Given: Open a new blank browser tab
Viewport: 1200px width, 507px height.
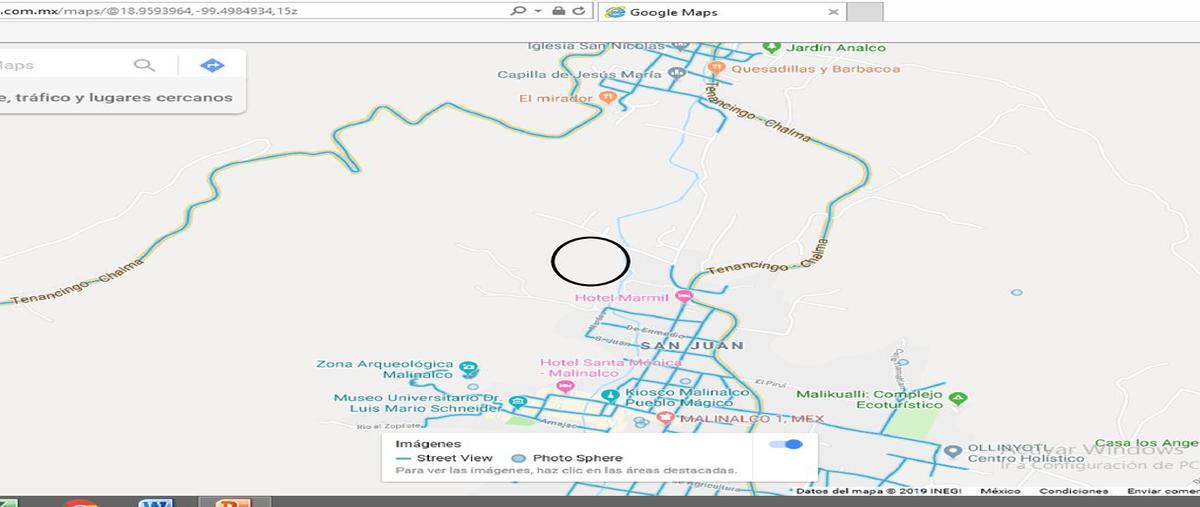Looking at the screenshot, I should coord(866,12).
